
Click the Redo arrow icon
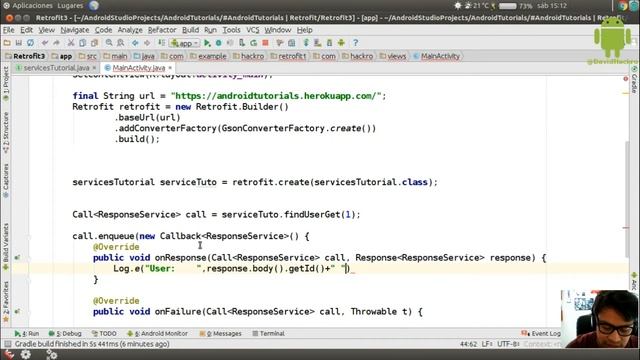(x=56, y=43)
